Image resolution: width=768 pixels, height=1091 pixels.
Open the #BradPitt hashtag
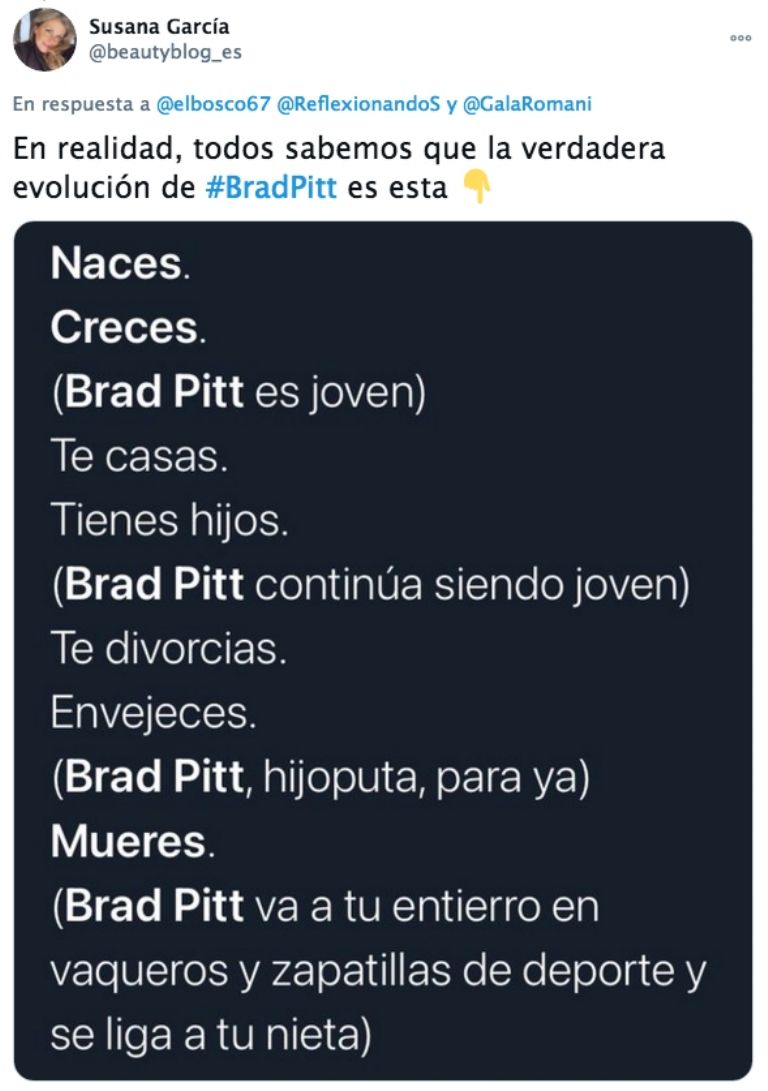point(270,188)
